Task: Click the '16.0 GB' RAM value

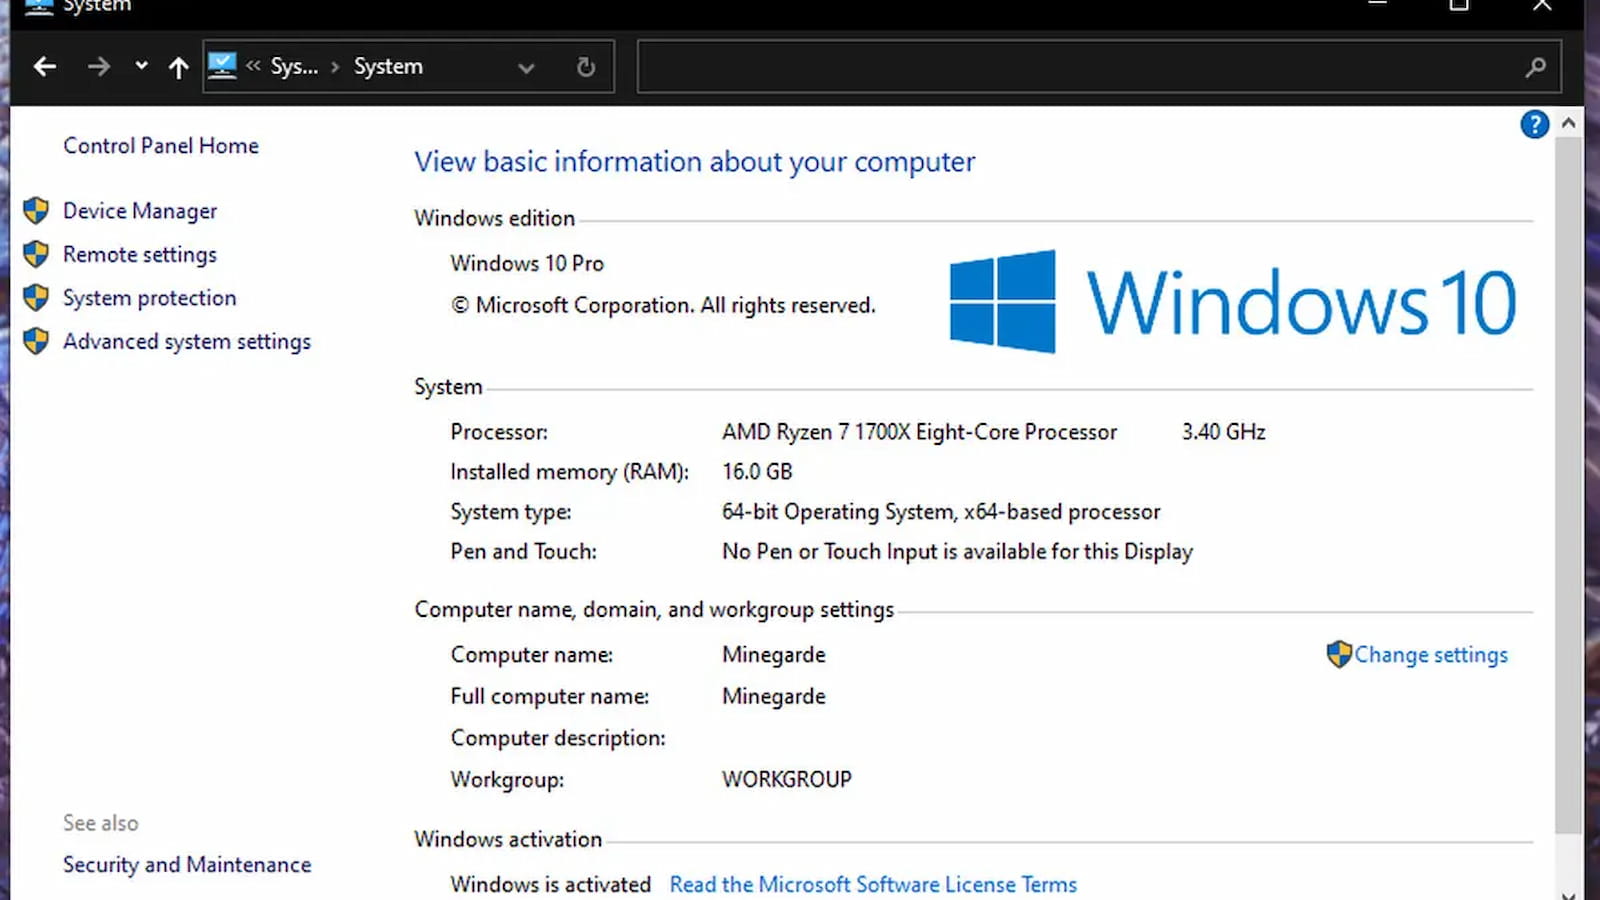Action: 757,472
